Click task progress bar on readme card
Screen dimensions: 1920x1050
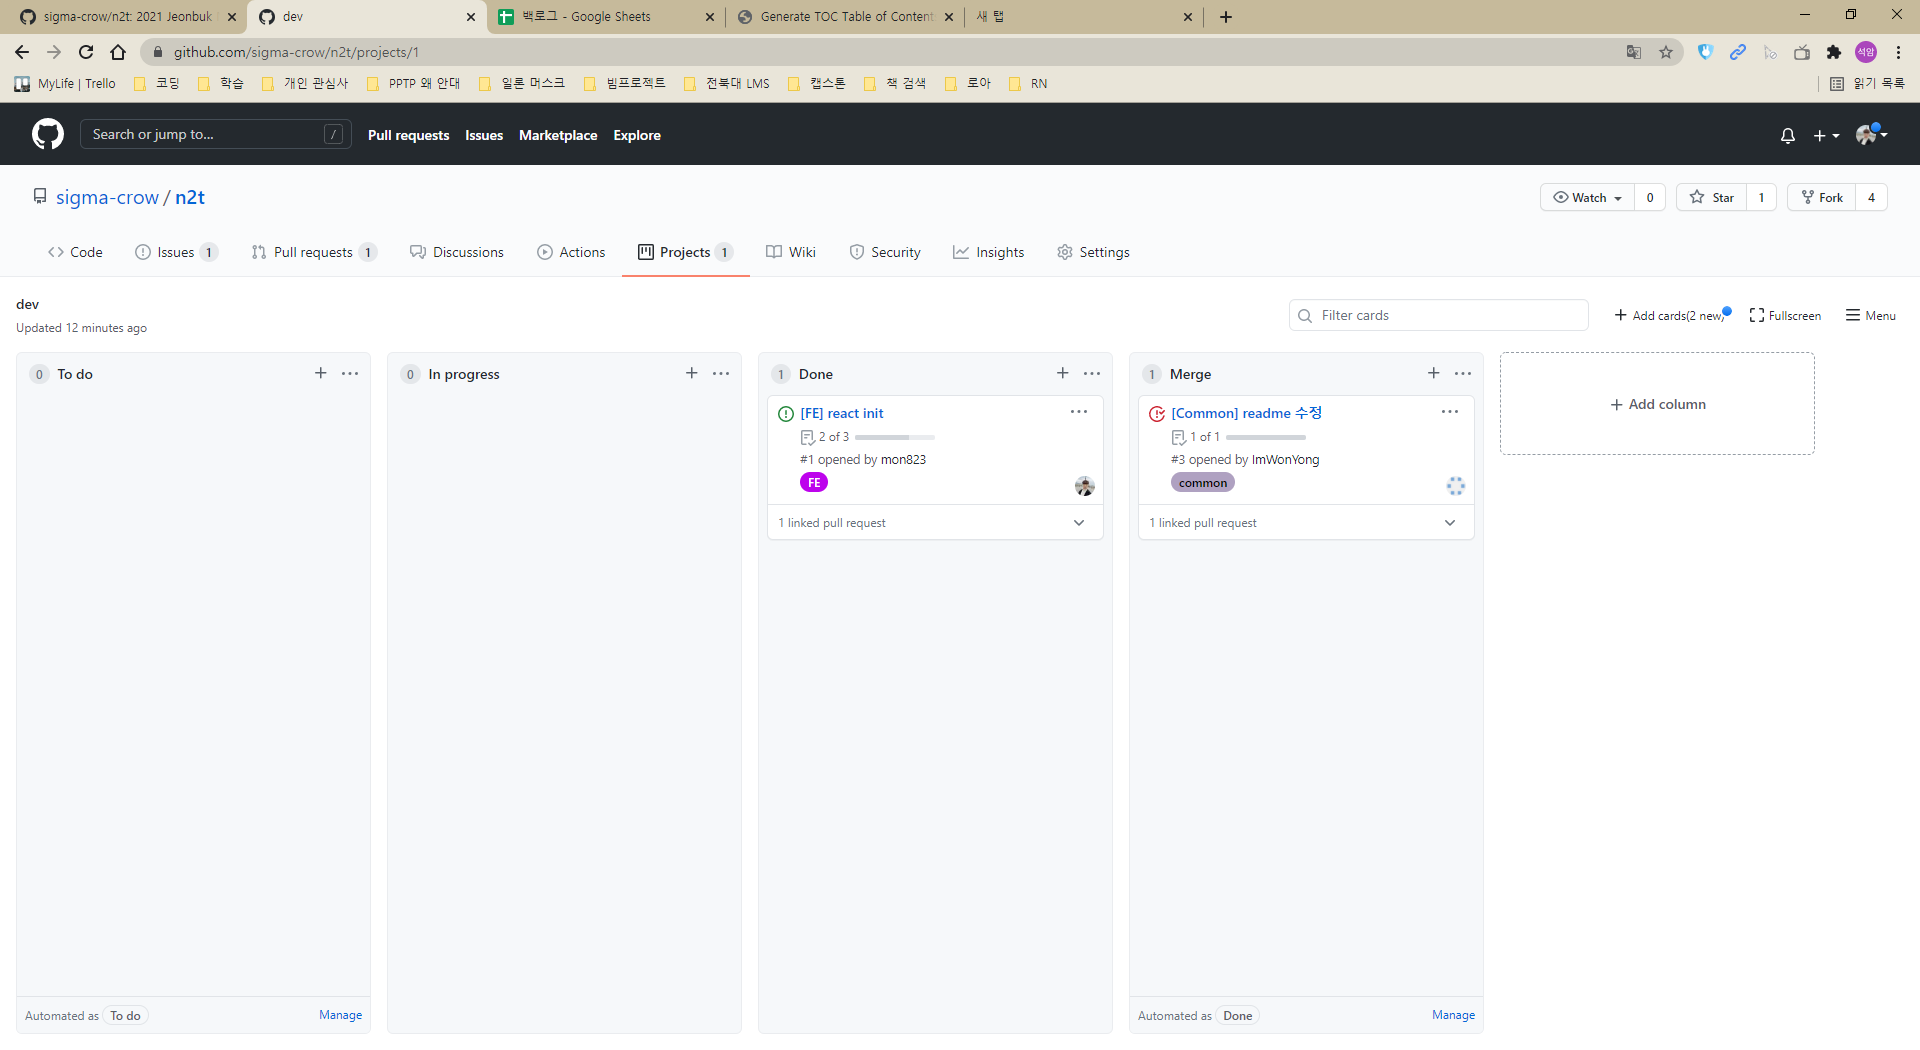pos(1266,437)
